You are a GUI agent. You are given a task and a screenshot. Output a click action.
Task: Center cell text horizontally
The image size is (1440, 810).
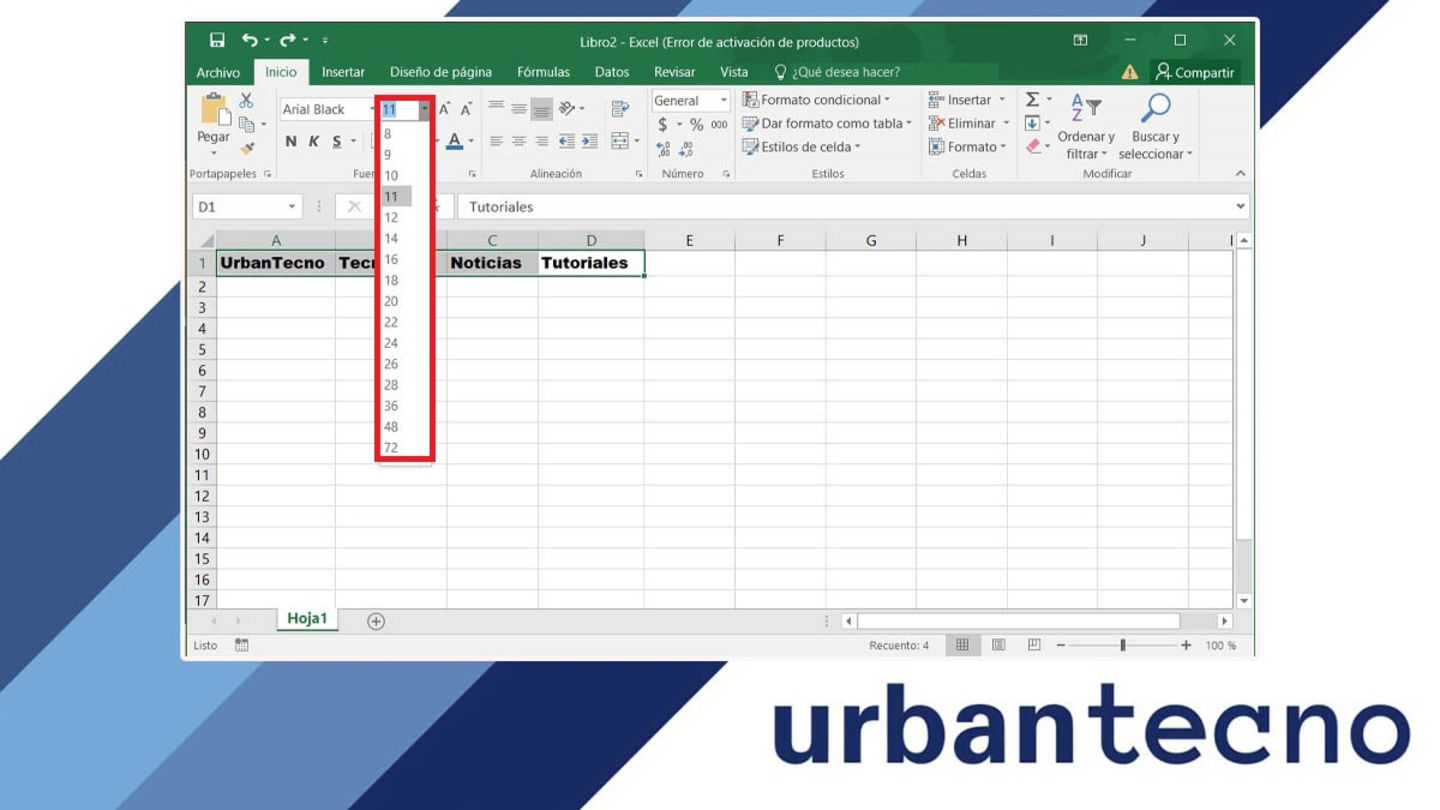tap(519, 141)
